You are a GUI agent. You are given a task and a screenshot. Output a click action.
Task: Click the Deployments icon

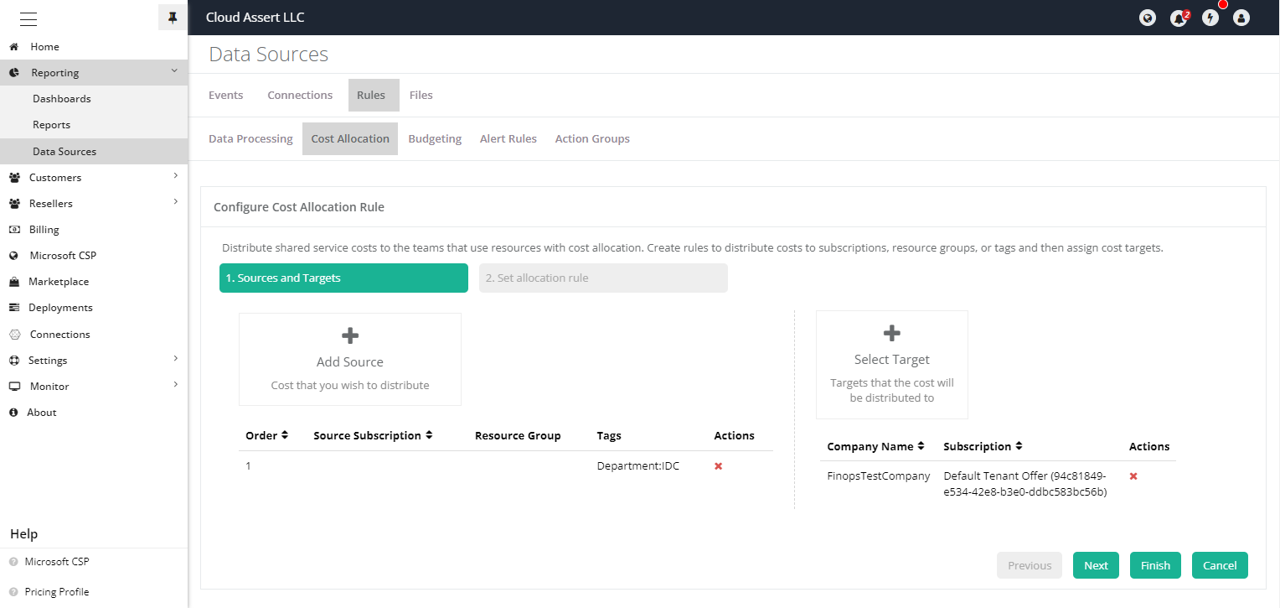pos(14,308)
